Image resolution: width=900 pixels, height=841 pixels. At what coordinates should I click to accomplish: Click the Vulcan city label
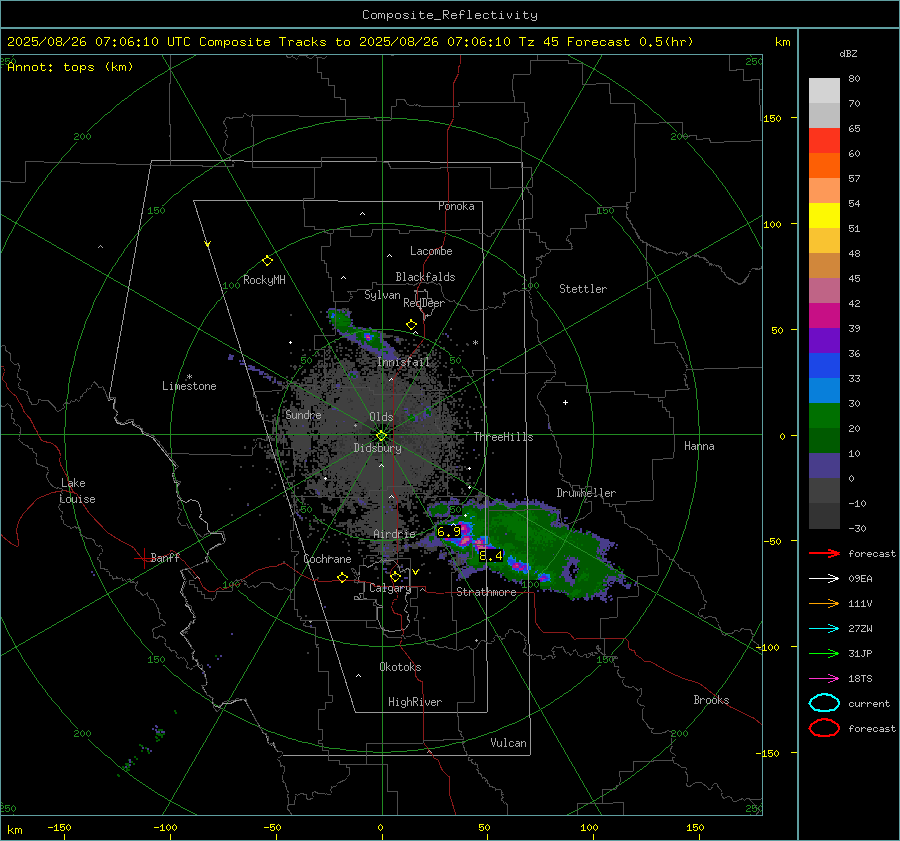tap(508, 743)
